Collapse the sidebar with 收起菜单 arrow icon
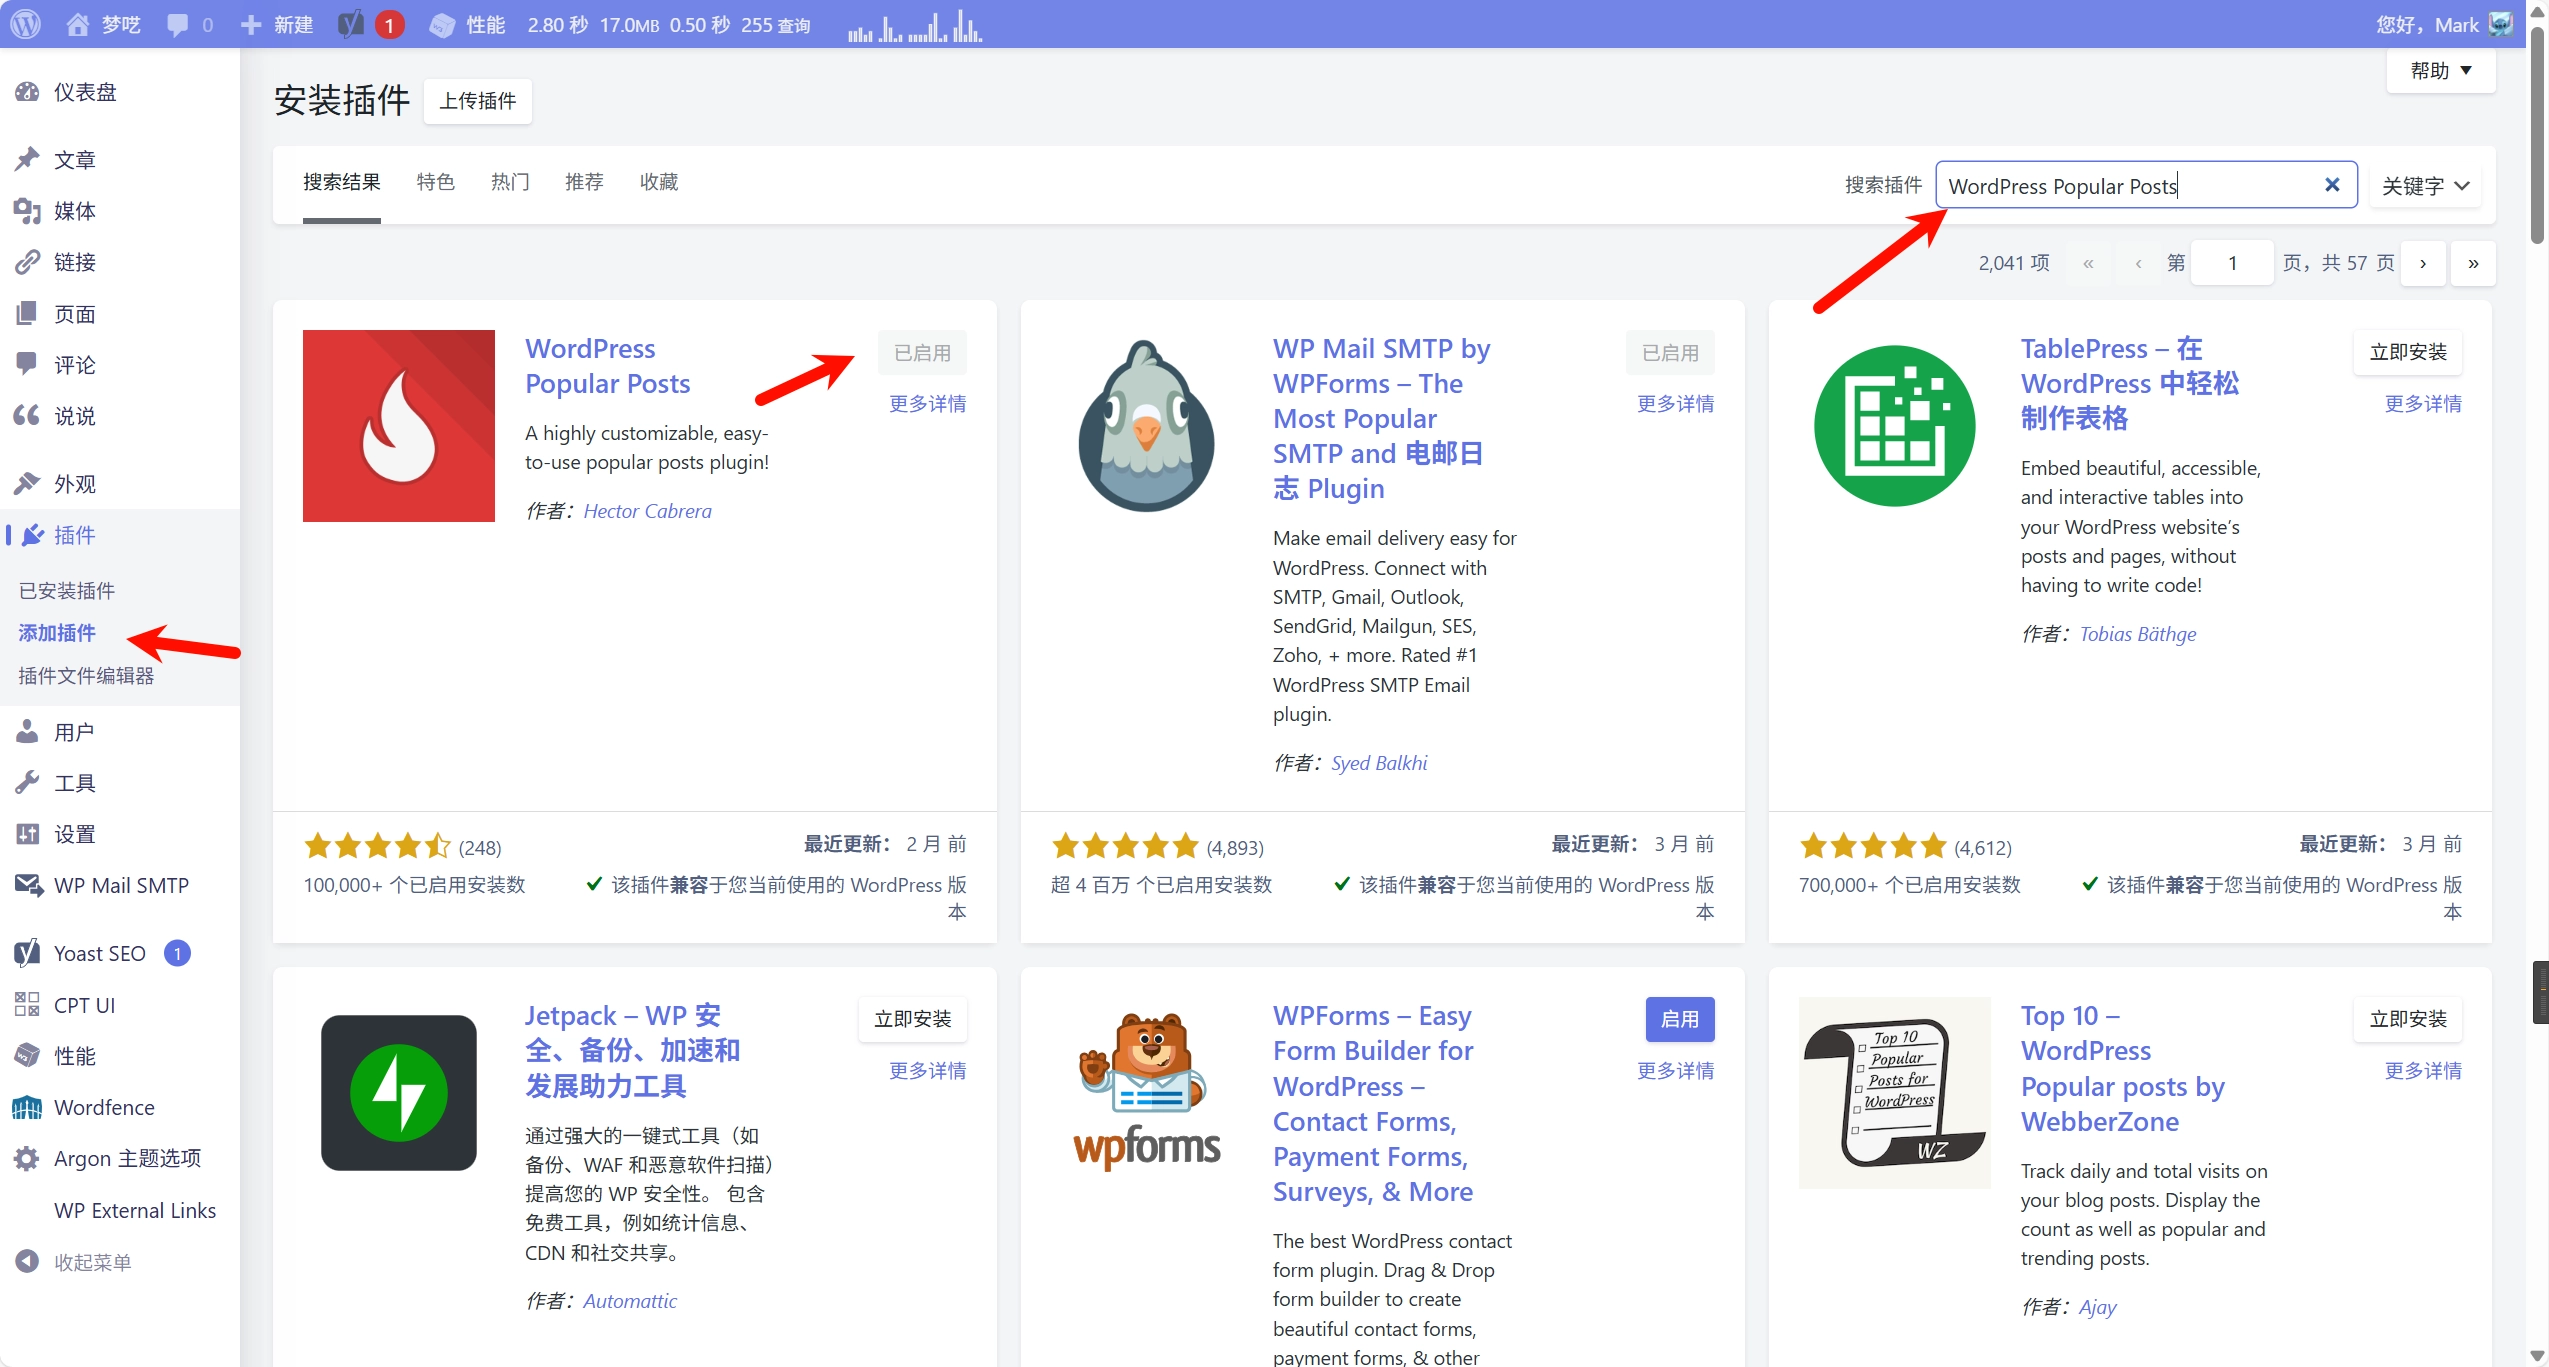 27,1261
